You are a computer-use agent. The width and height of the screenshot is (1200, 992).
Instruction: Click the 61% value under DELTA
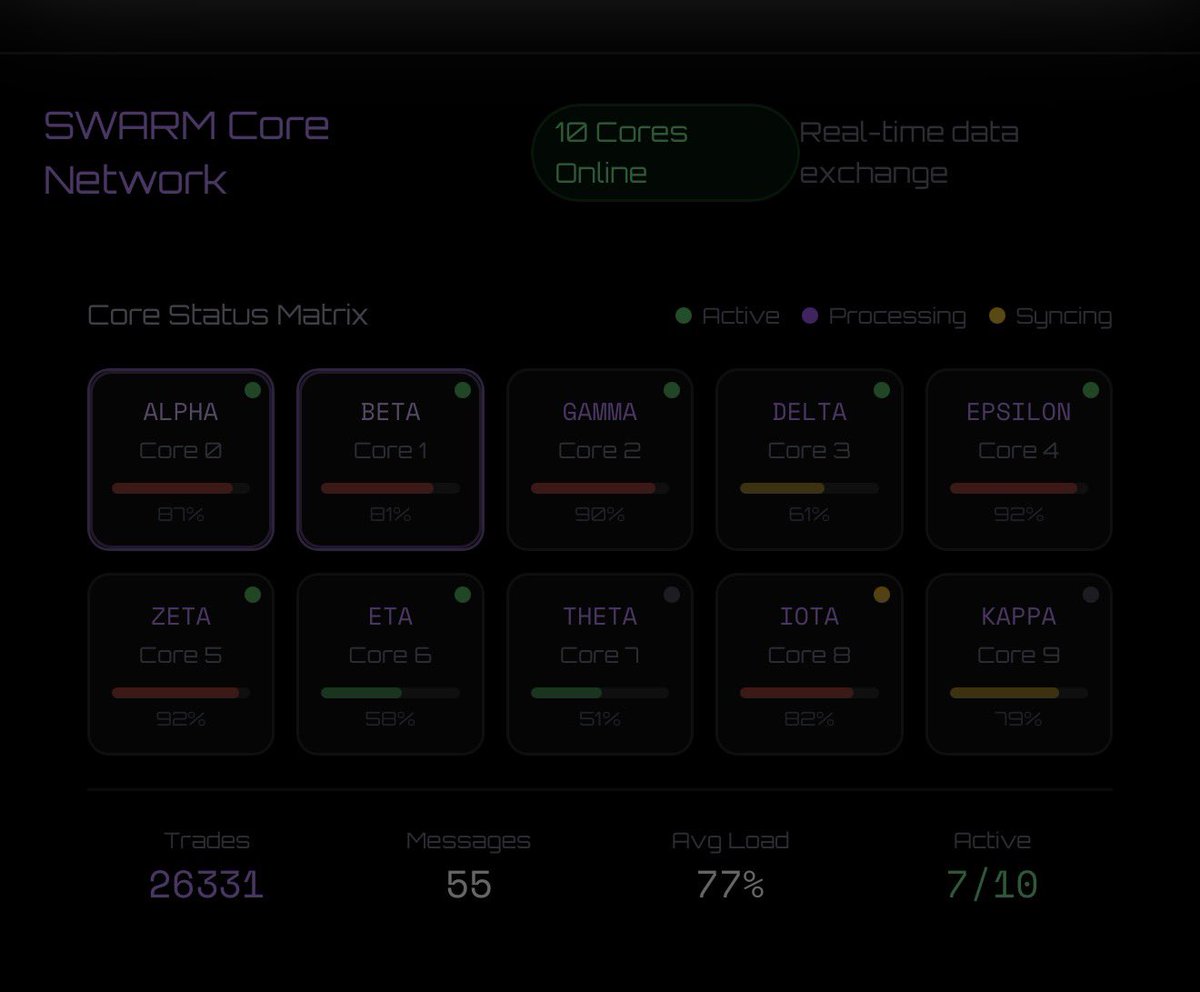point(810,515)
